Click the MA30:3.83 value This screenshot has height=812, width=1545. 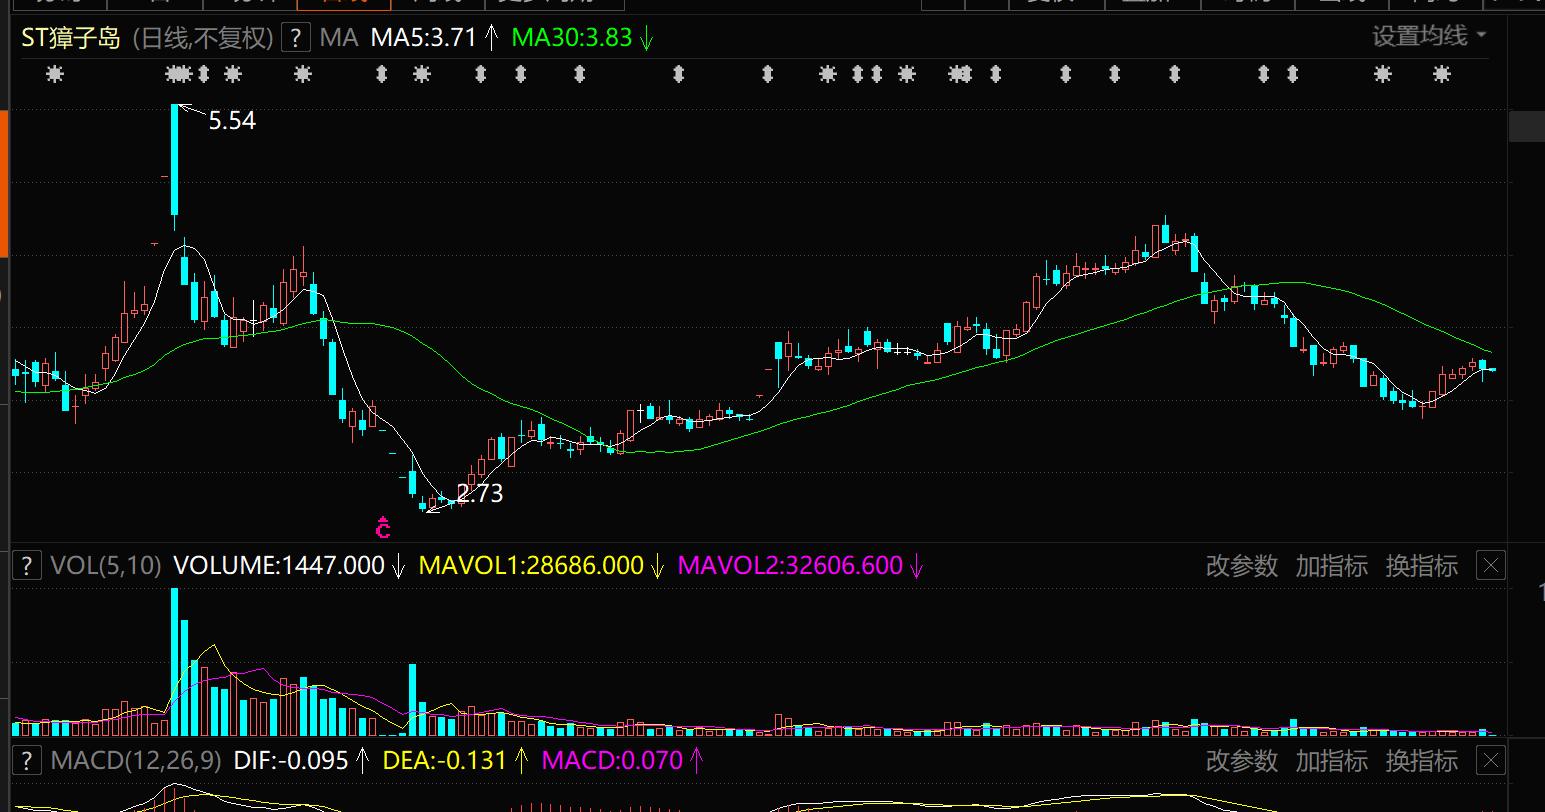pyautogui.click(x=572, y=38)
